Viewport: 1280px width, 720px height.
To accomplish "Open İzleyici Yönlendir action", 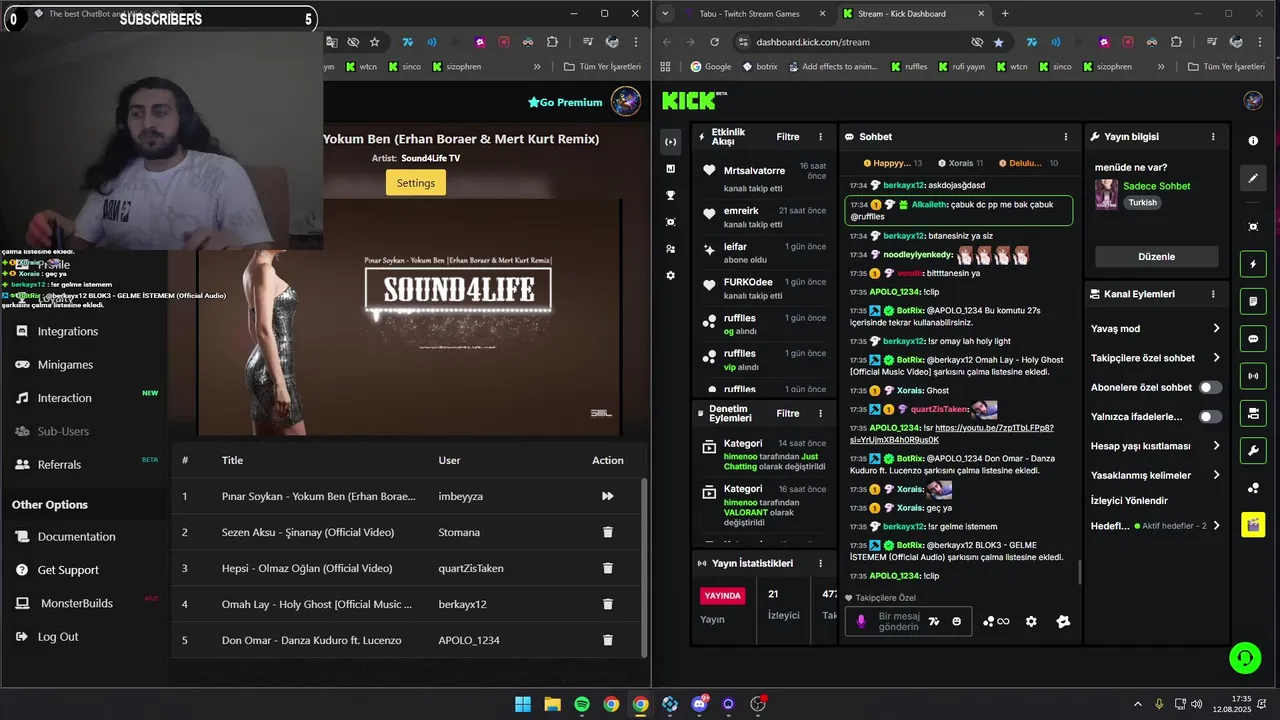I will 1129,501.
